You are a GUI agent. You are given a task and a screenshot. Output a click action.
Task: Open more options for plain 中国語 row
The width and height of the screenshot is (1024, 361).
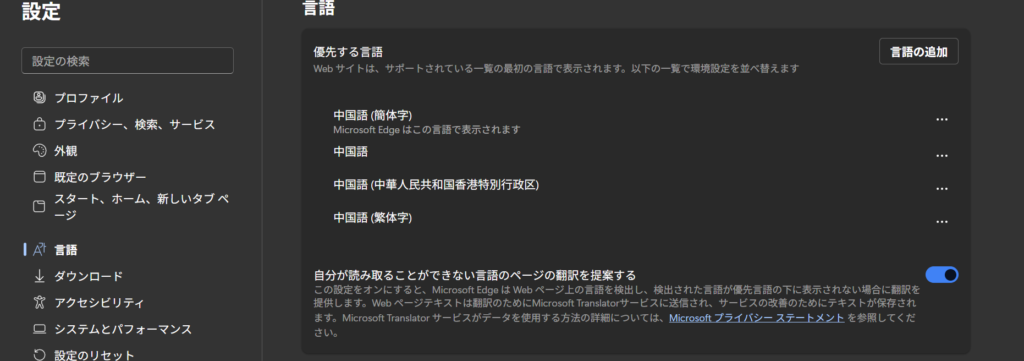pyautogui.click(x=942, y=155)
